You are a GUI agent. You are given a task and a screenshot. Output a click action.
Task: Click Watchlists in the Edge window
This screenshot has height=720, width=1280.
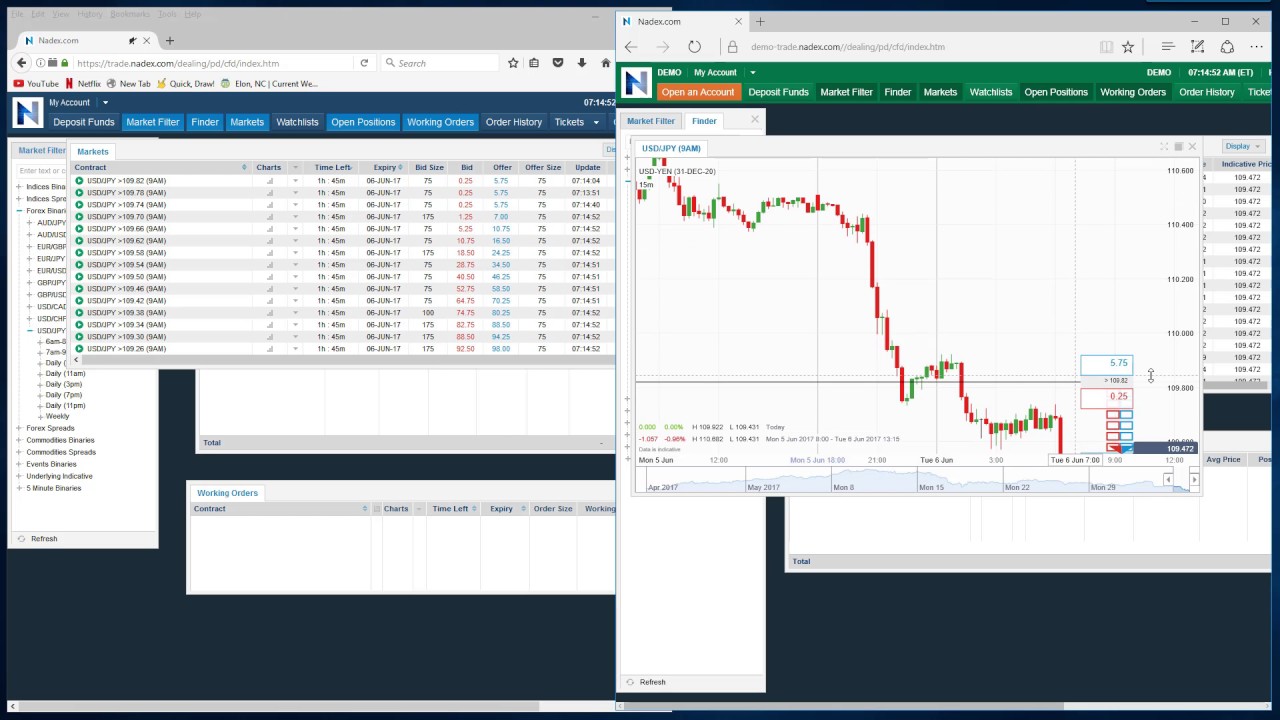click(x=991, y=92)
